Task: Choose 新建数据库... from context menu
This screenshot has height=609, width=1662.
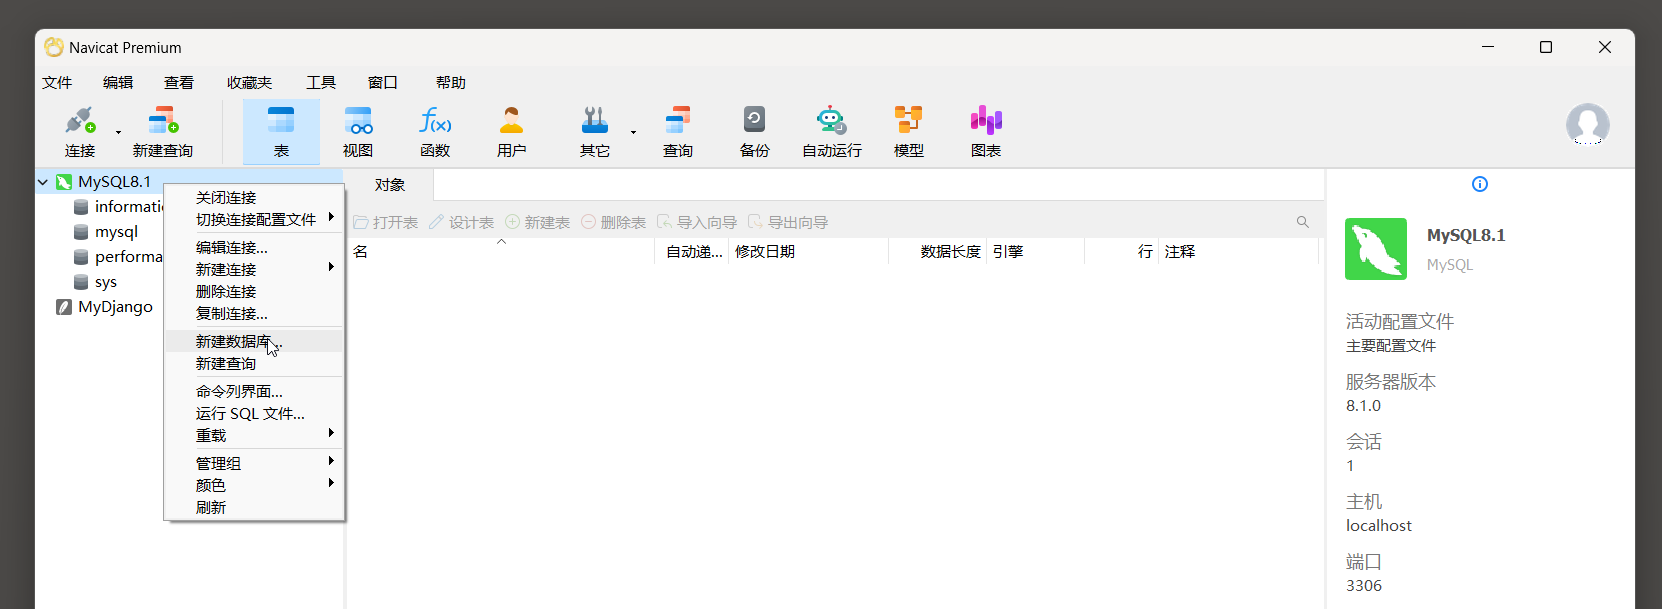Action: (x=254, y=342)
